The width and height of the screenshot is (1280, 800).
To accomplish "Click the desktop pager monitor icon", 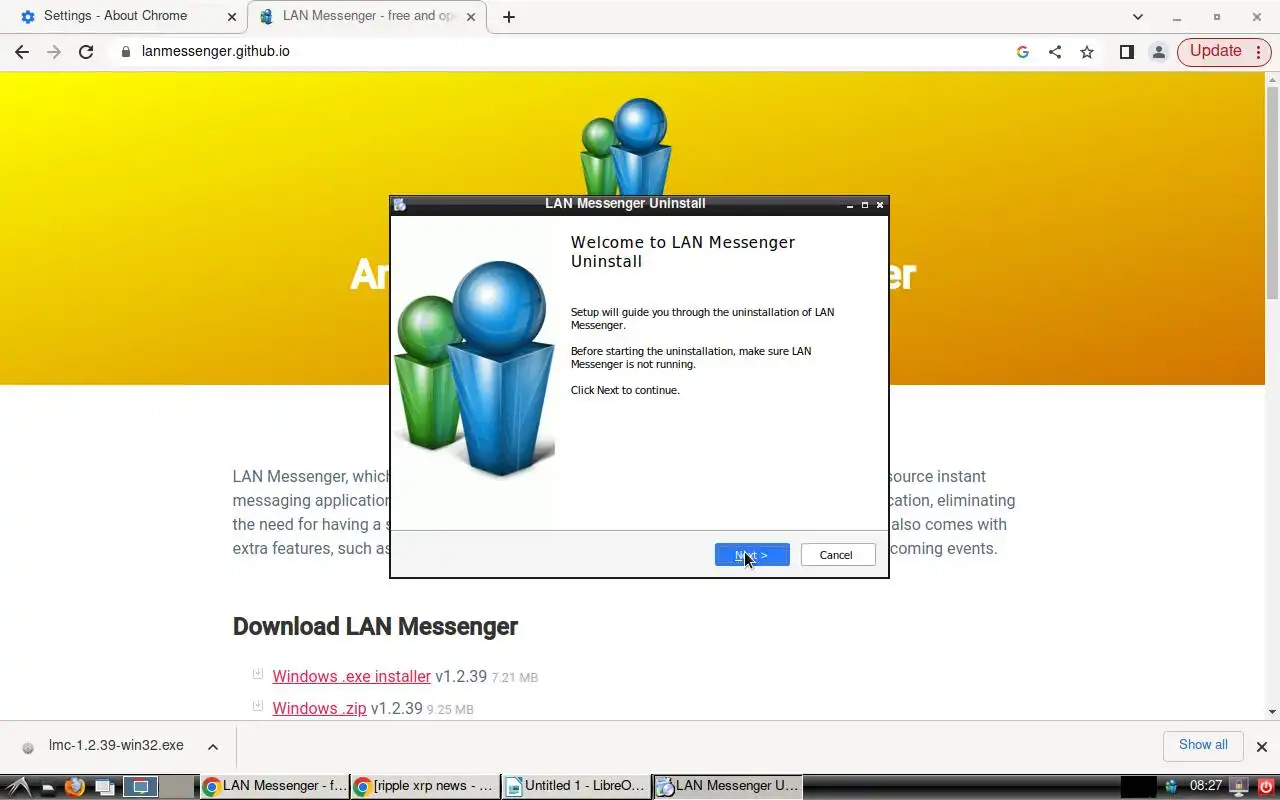I will 141,787.
